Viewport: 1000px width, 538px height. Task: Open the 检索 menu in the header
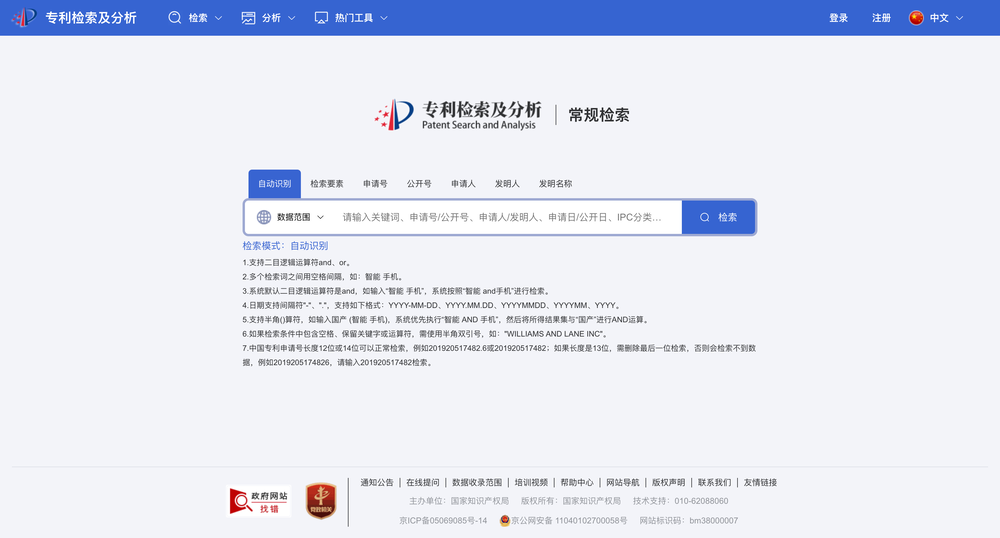(x=195, y=18)
